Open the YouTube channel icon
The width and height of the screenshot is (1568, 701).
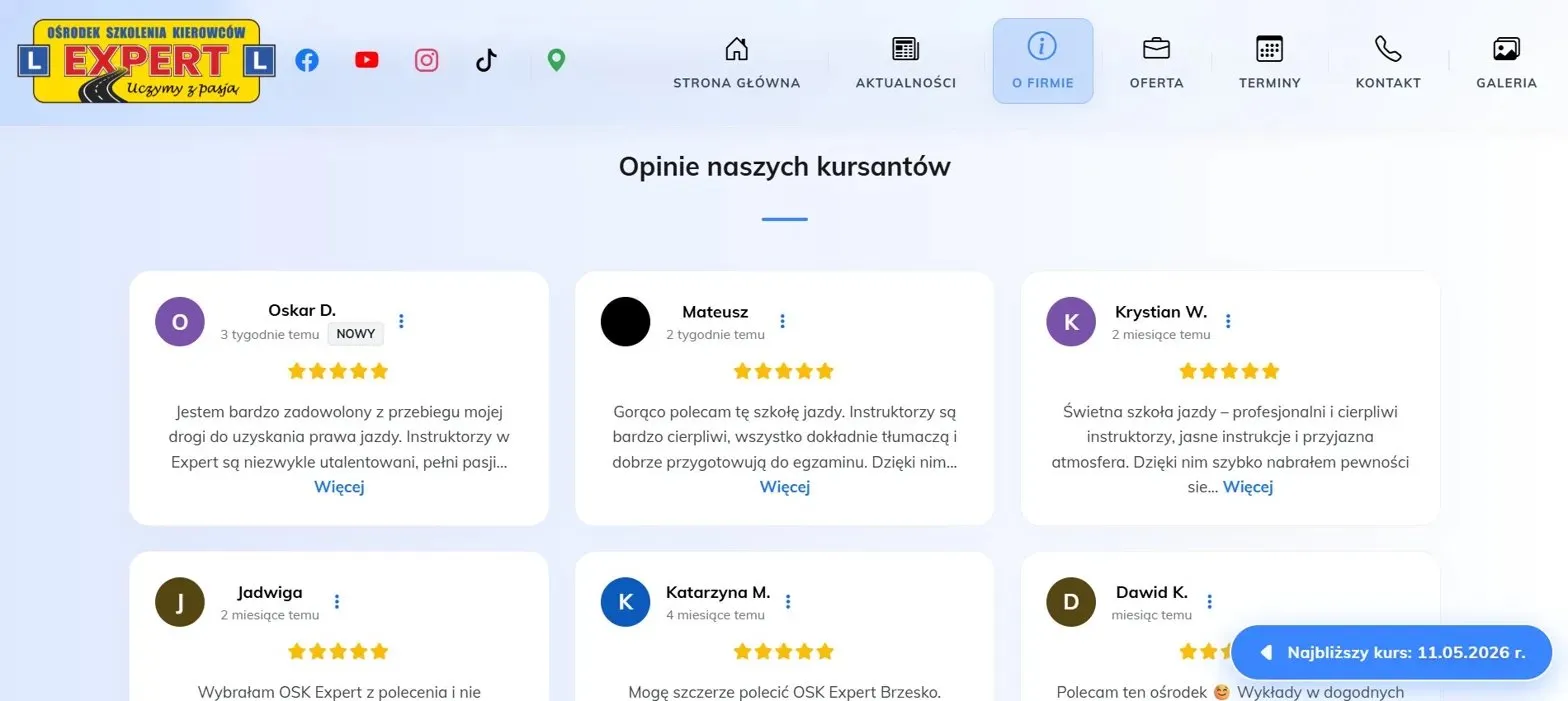click(x=367, y=60)
